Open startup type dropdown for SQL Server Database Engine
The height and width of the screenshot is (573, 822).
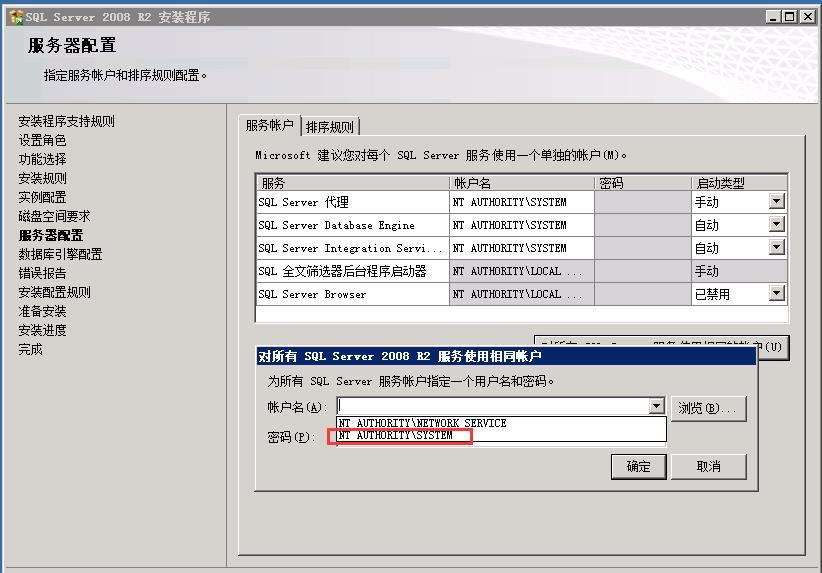tap(776, 224)
